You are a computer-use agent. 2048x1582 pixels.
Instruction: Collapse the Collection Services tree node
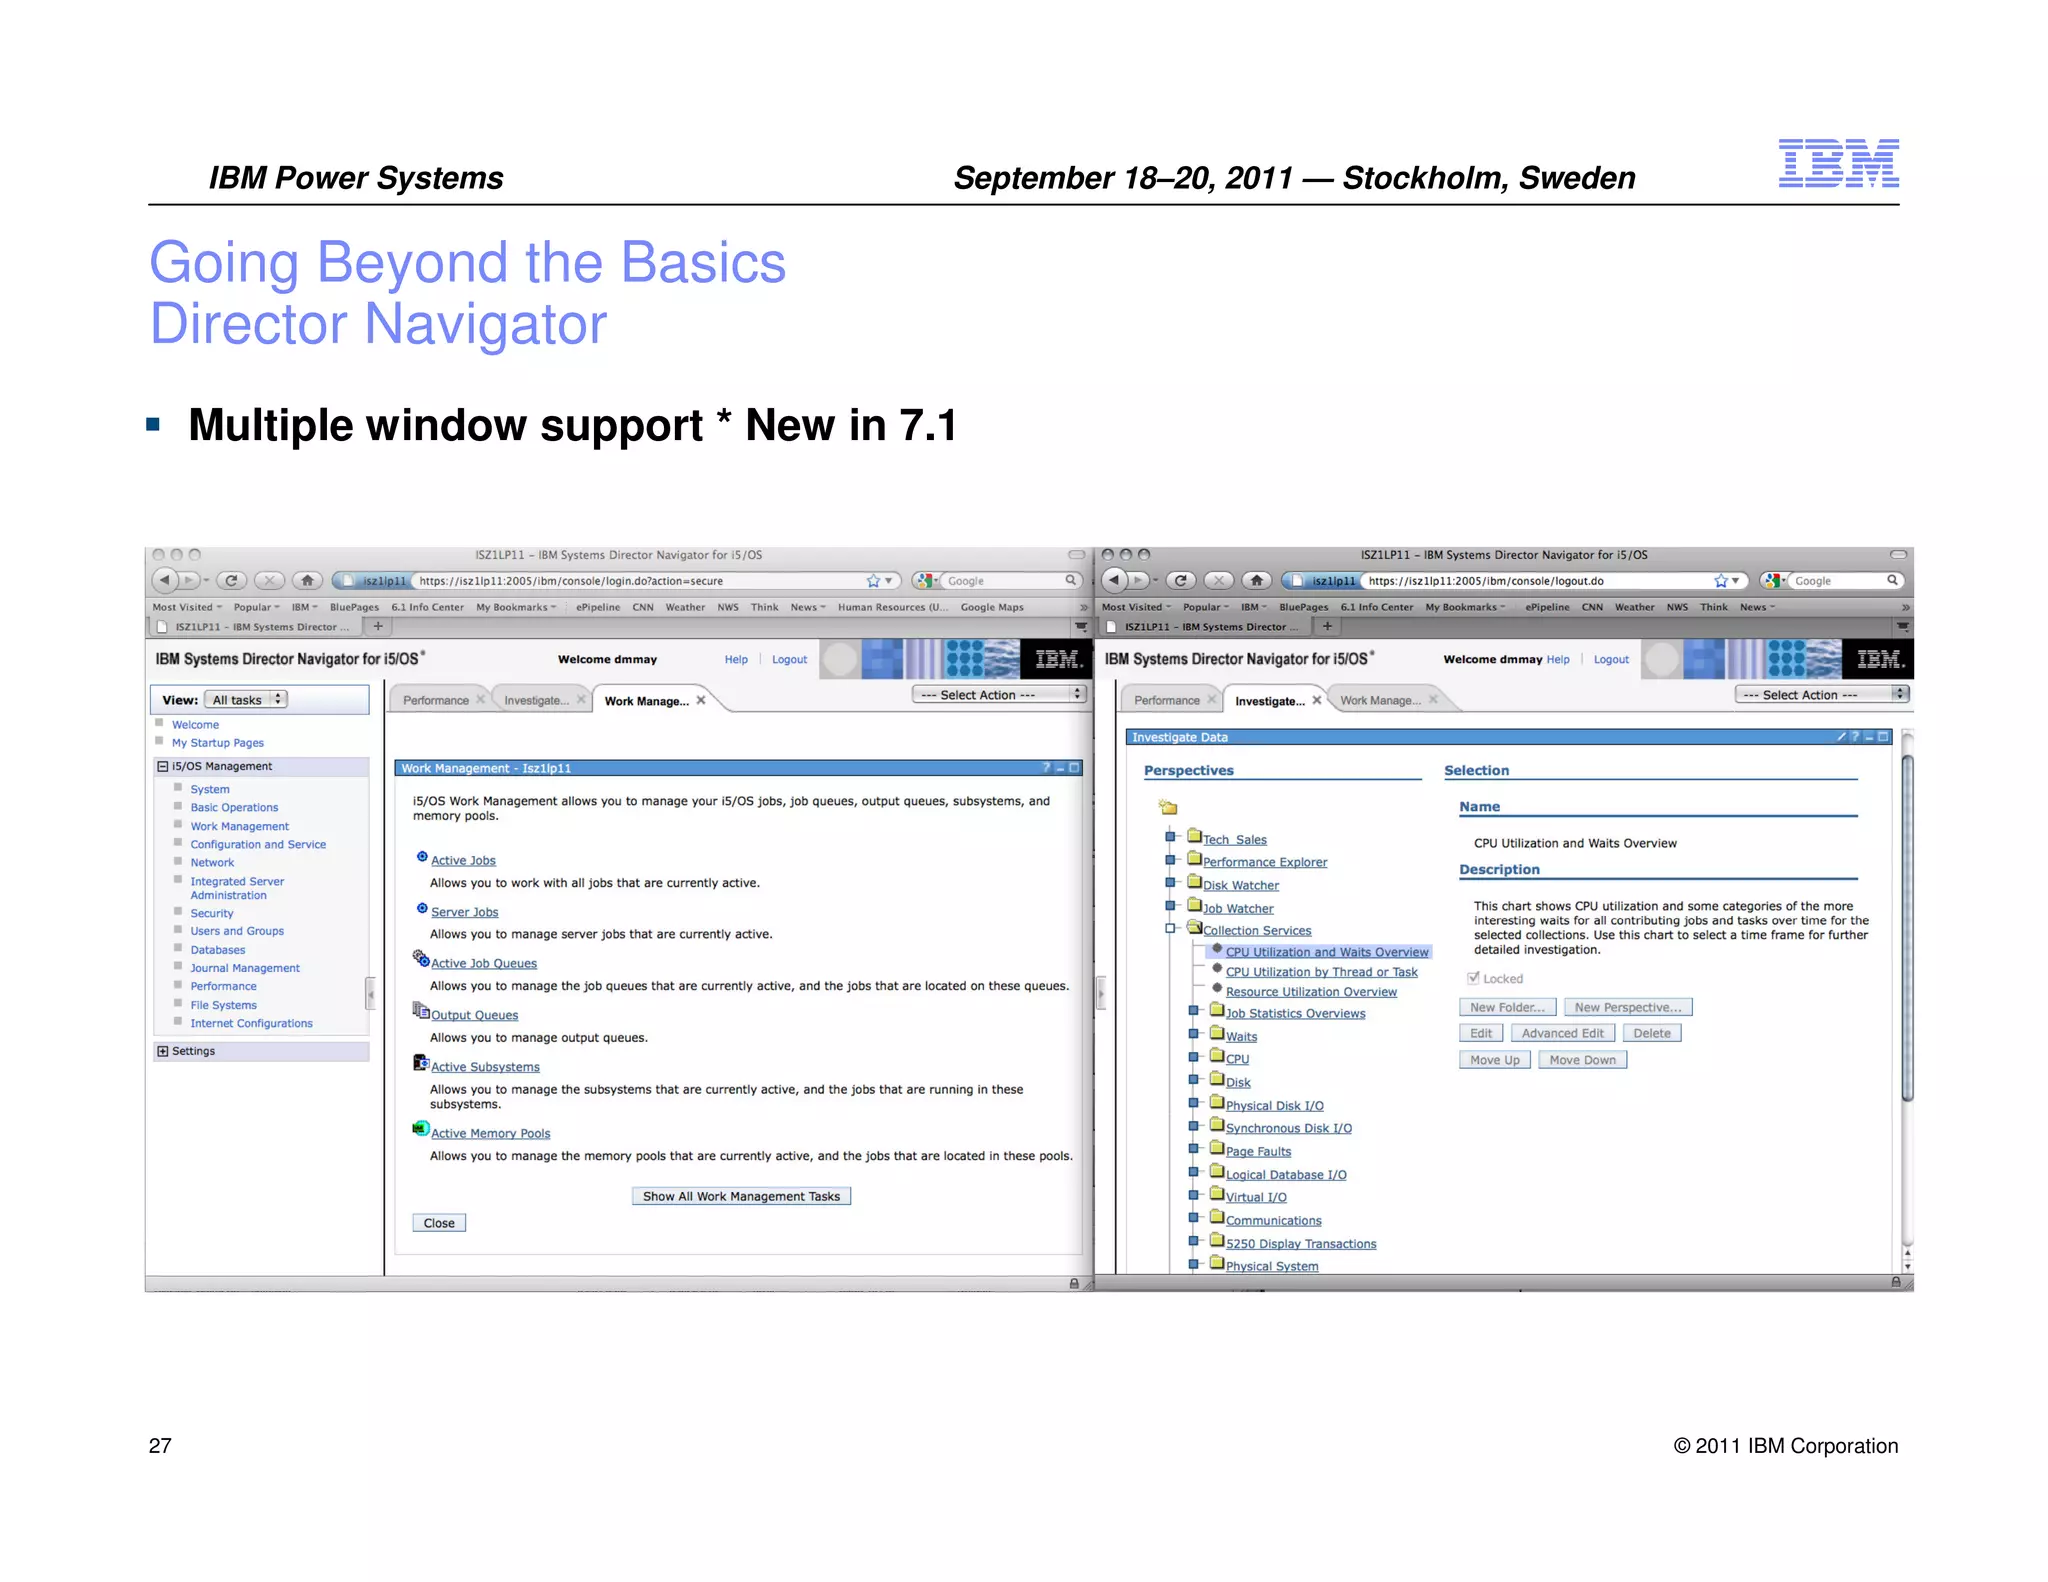(x=1170, y=928)
